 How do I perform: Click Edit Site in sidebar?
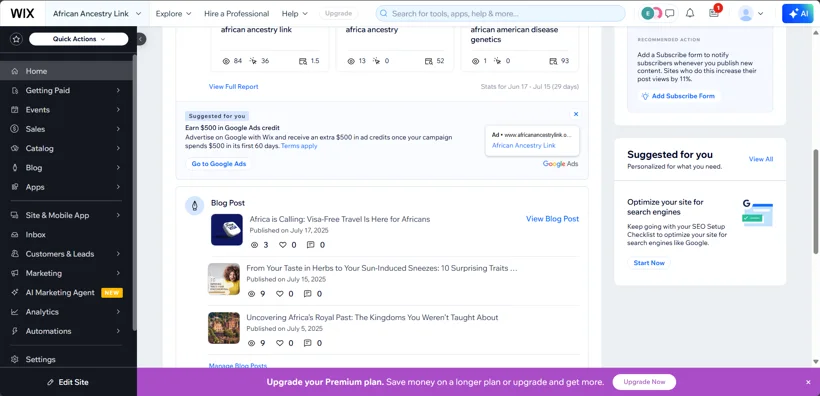tap(69, 382)
